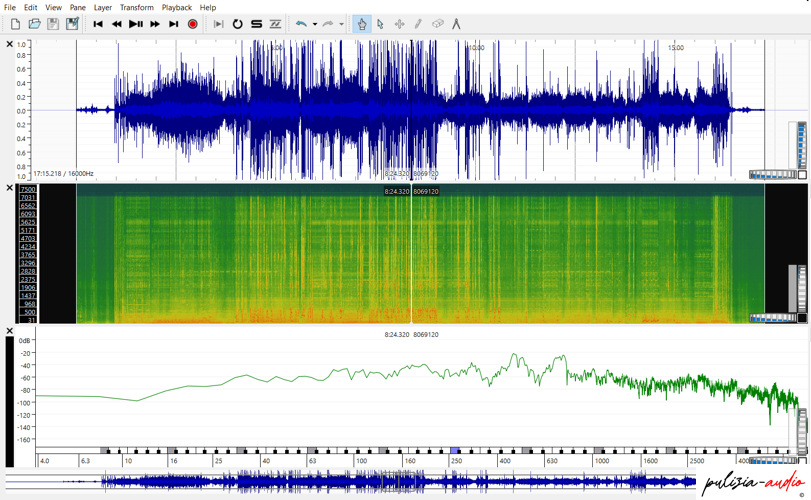Pick the Edit (move) tool
811x500 pixels.
(399, 24)
